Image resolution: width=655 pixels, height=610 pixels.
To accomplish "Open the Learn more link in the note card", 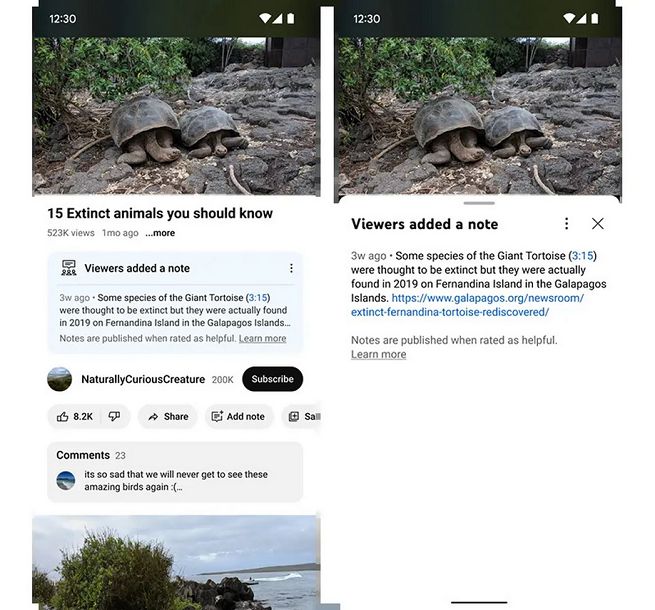I will click(x=262, y=339).
